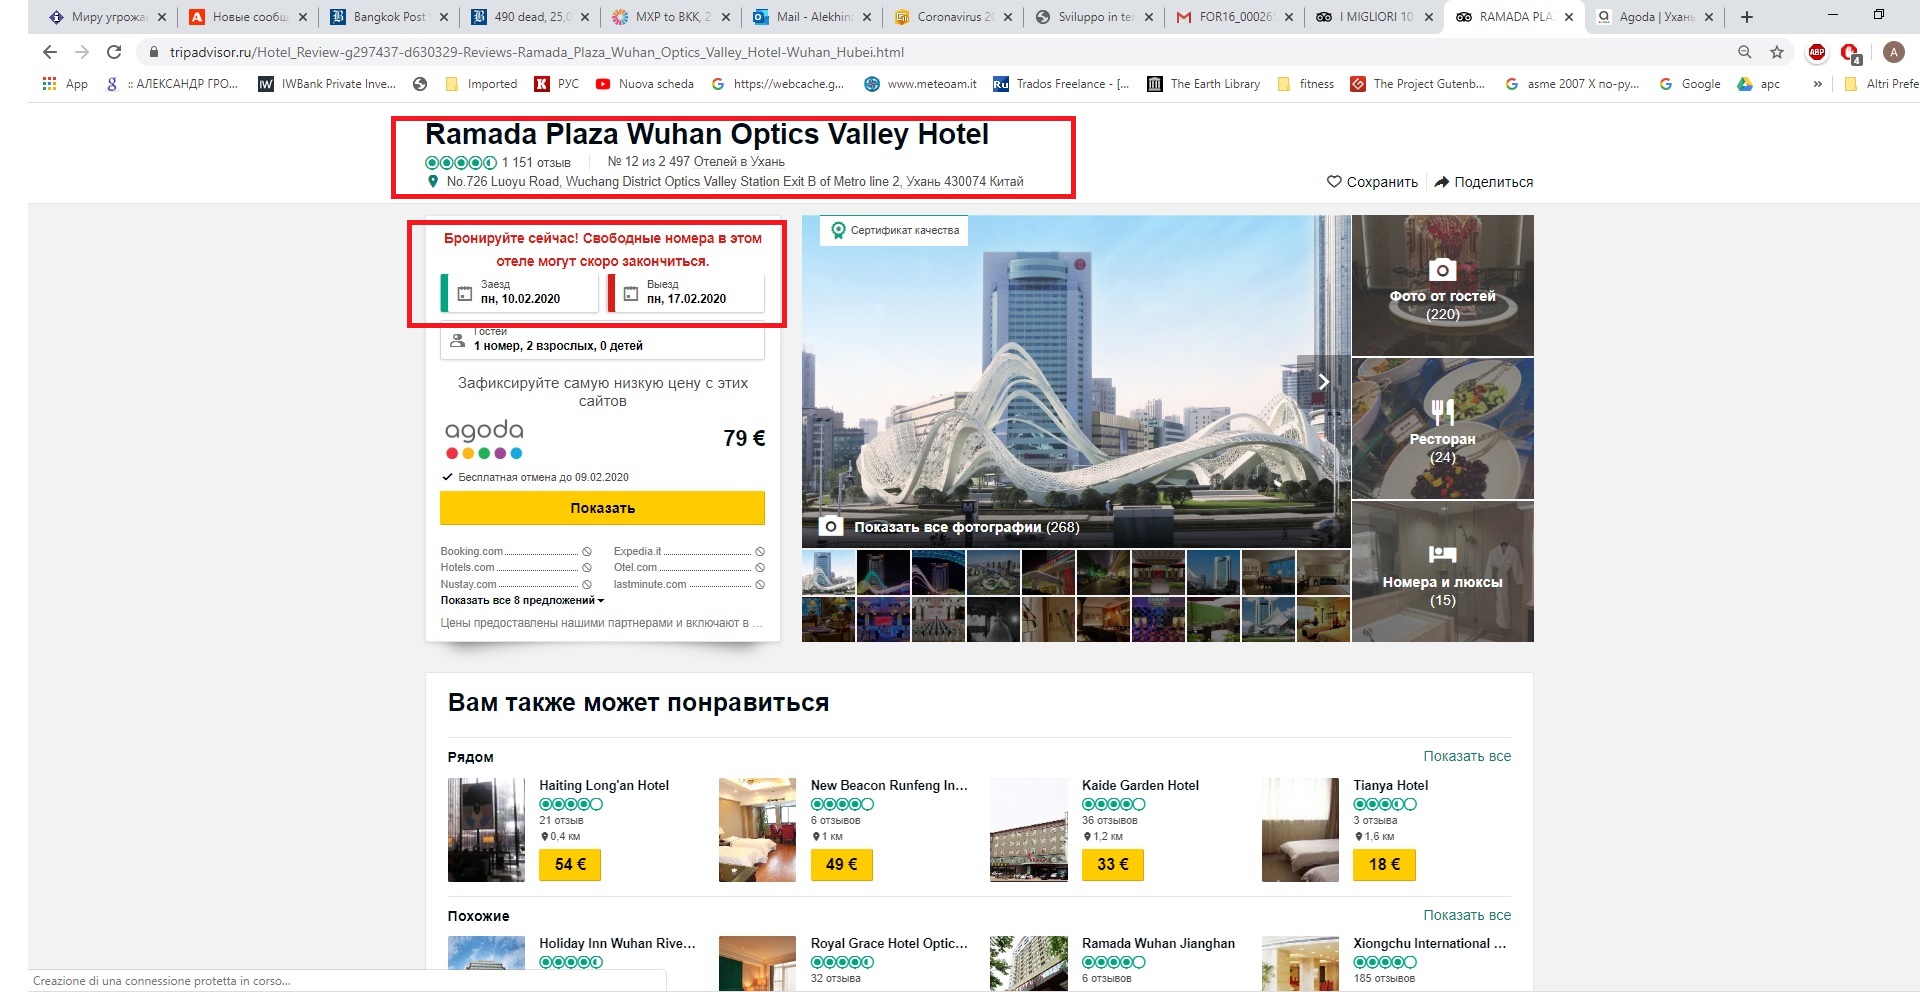The width and height of the screenshot is (1925, 992).
Task: Open the fitness bookmarks folder
Action: tap(1305, 84)
